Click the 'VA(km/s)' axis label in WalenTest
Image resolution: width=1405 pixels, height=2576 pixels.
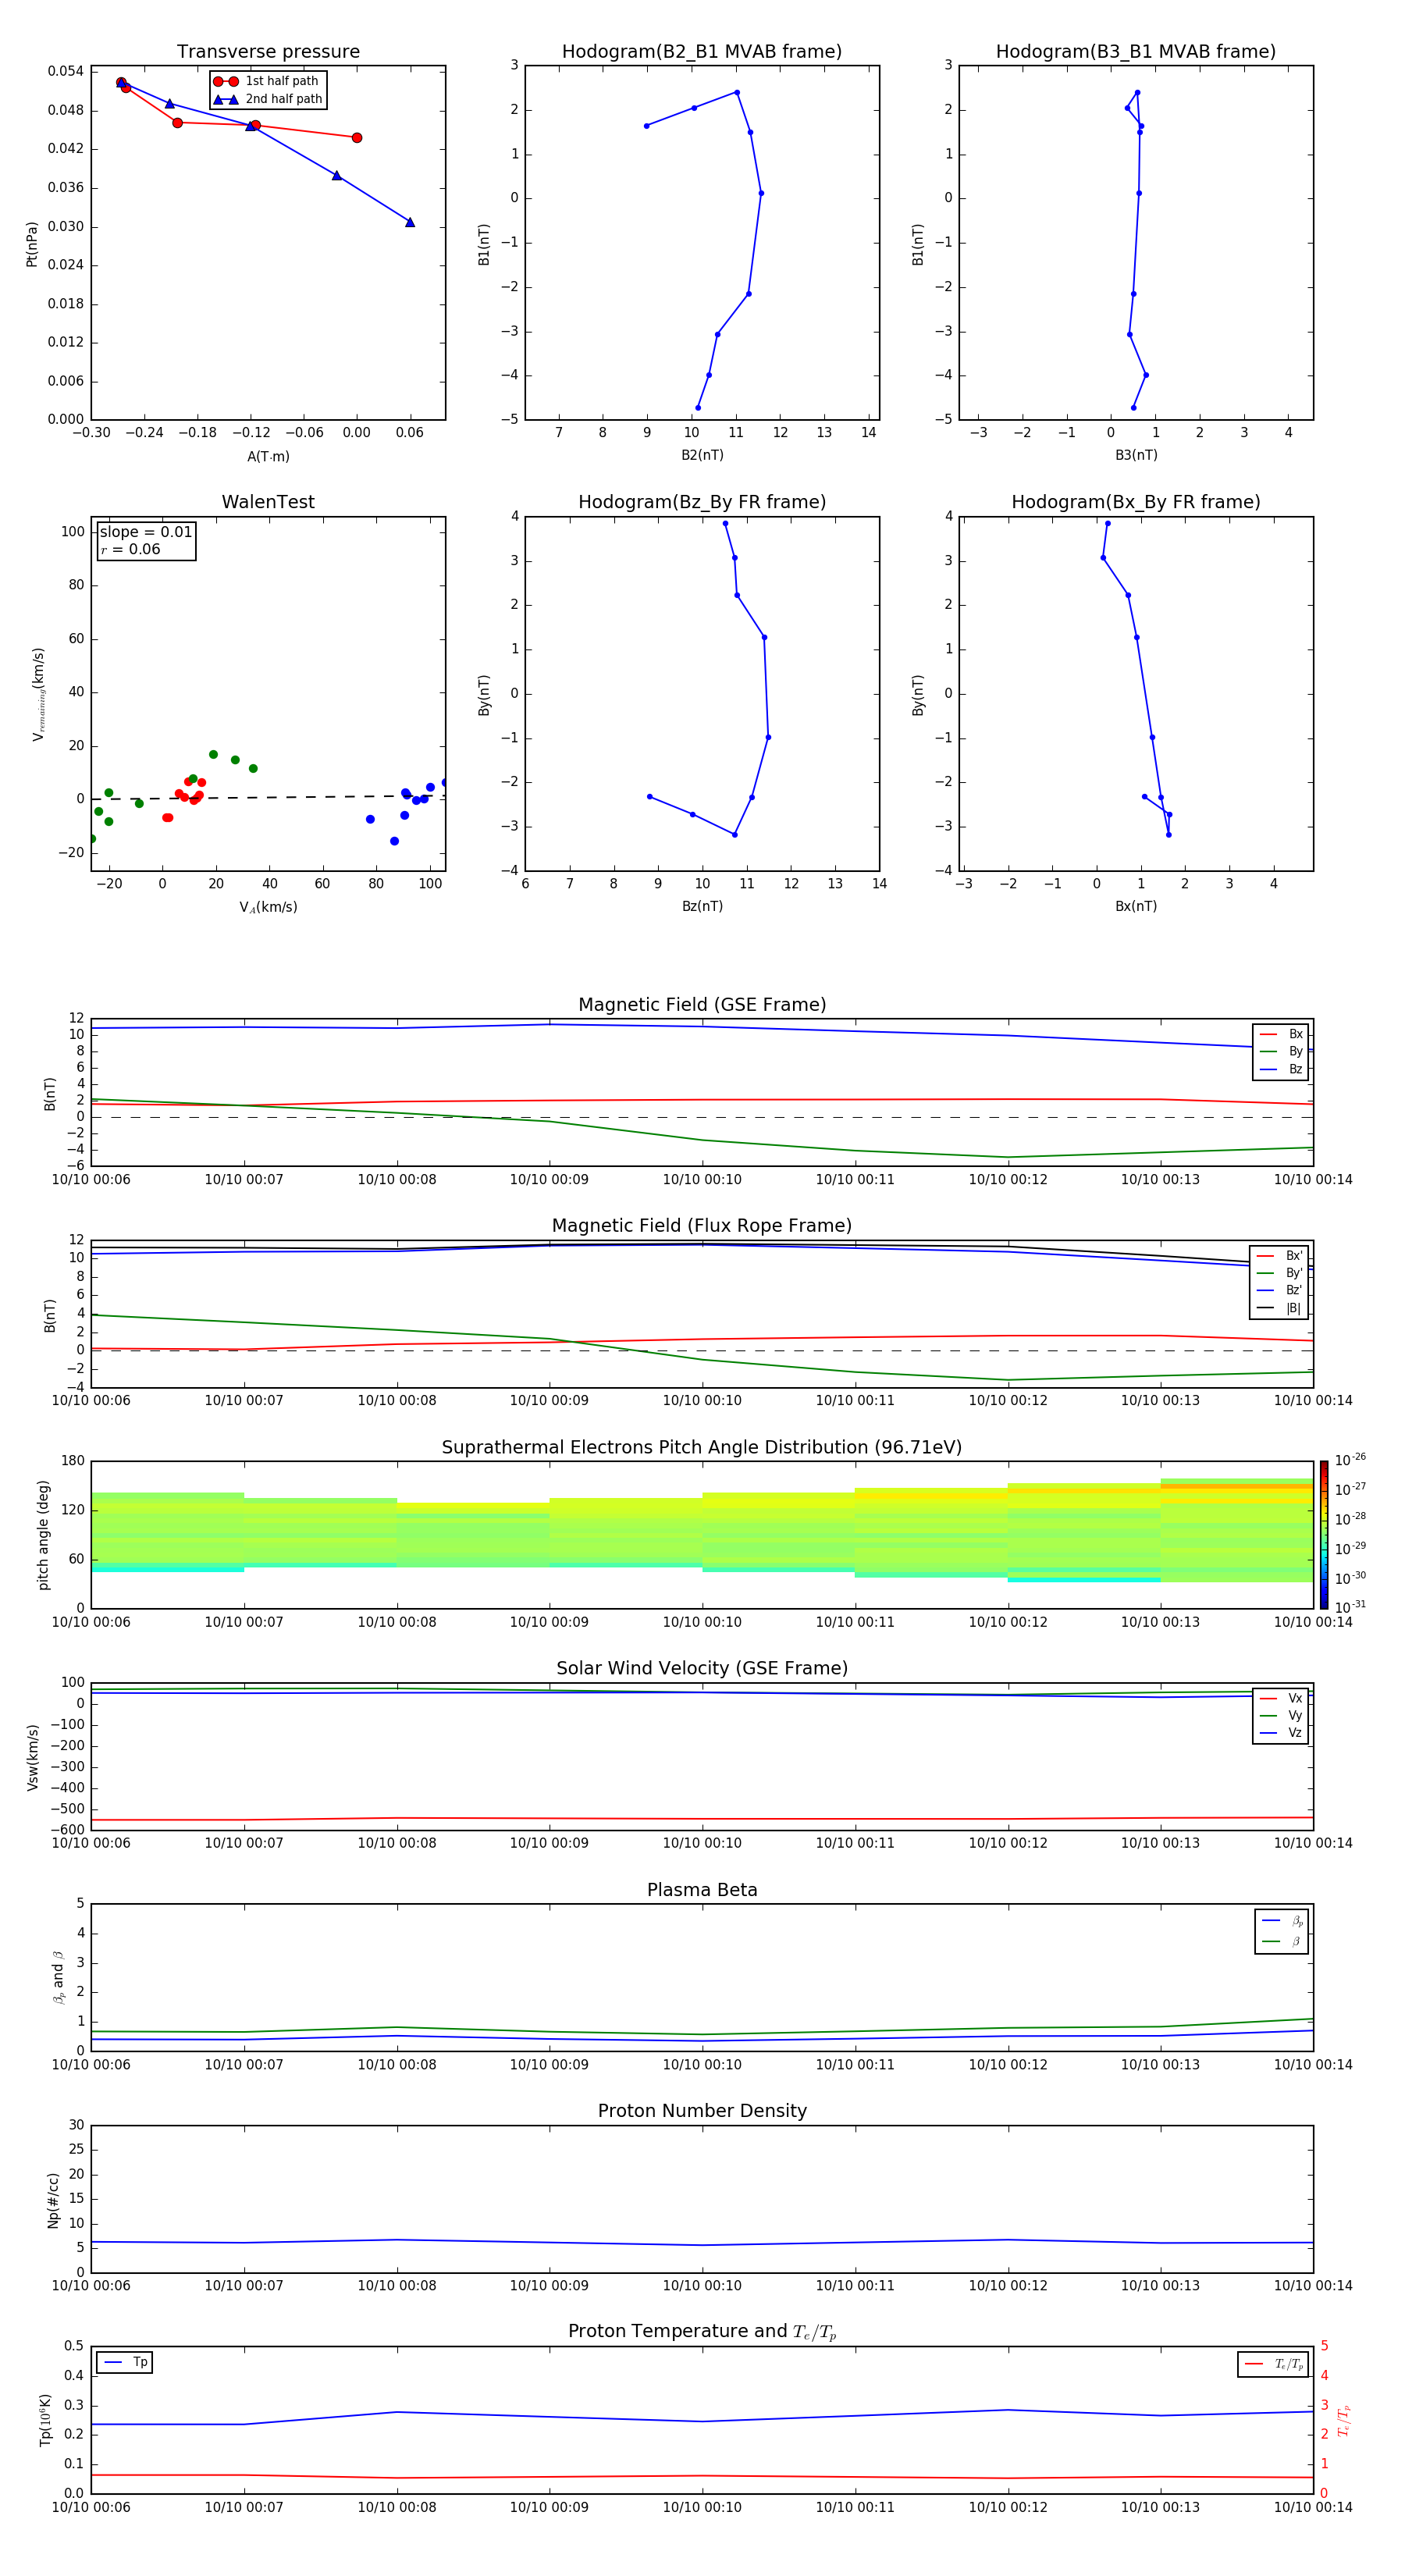(268, 907)
